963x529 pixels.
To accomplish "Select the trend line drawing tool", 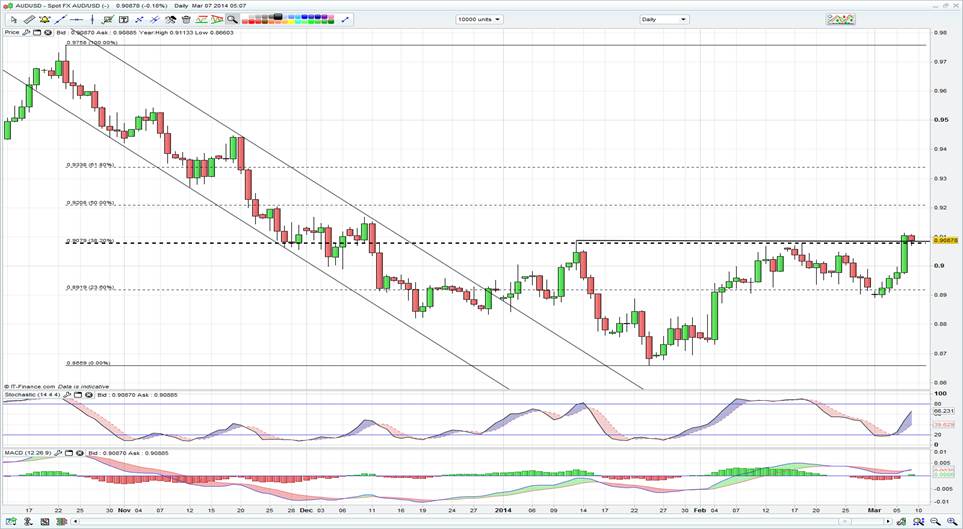I will pyautogui.click(x=60, y=19).
